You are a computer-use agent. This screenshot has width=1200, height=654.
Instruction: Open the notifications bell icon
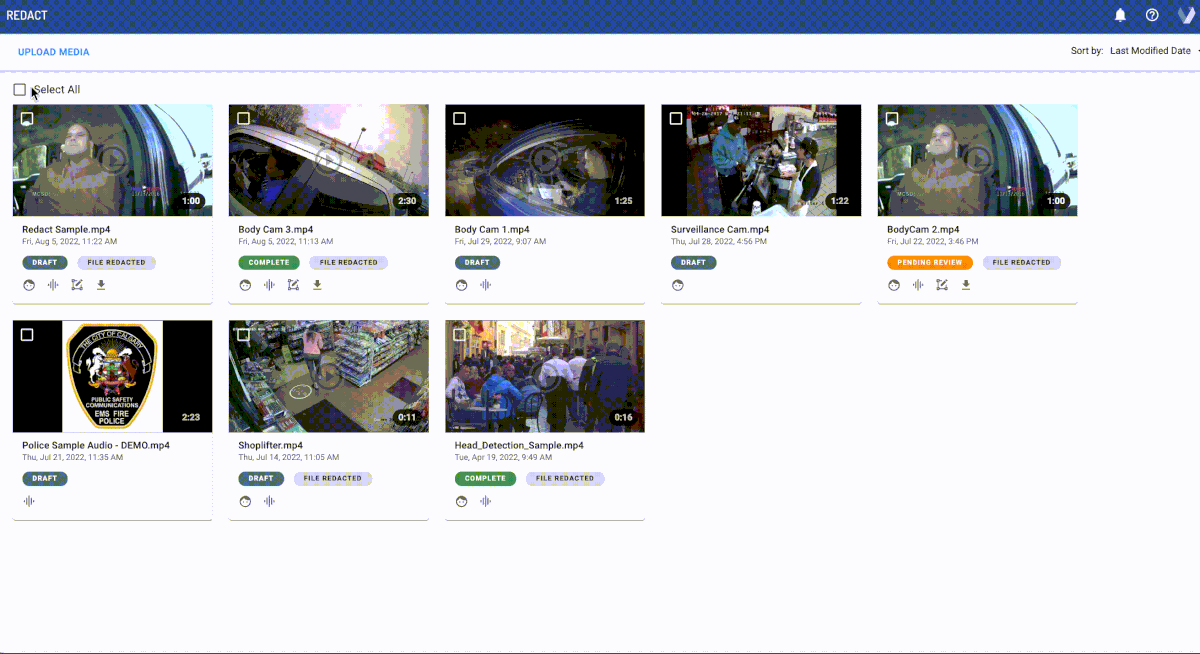coord(1120,15)
